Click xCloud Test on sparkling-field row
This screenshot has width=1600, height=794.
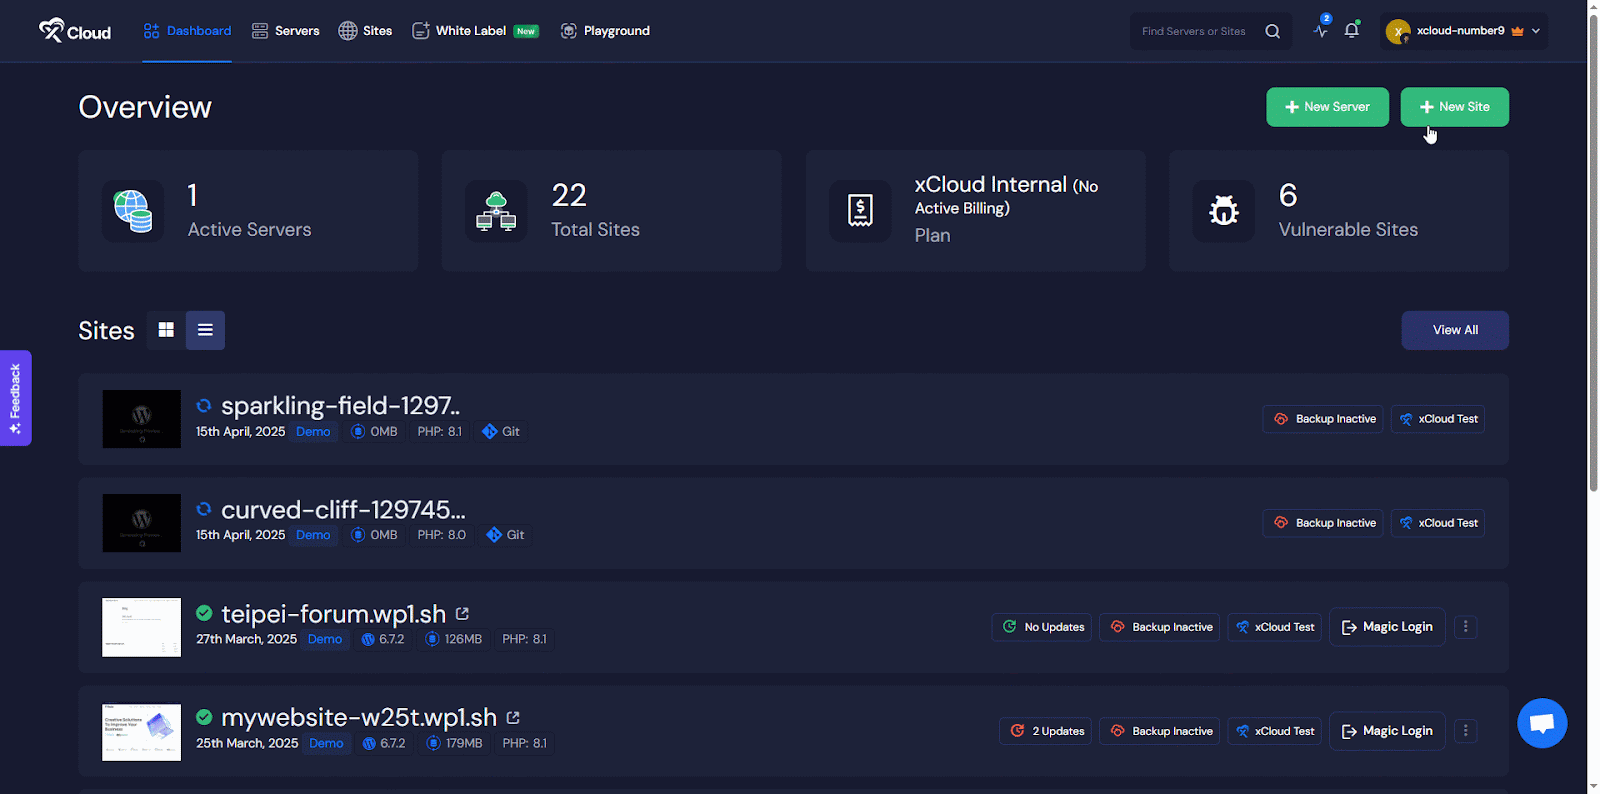1438,419
